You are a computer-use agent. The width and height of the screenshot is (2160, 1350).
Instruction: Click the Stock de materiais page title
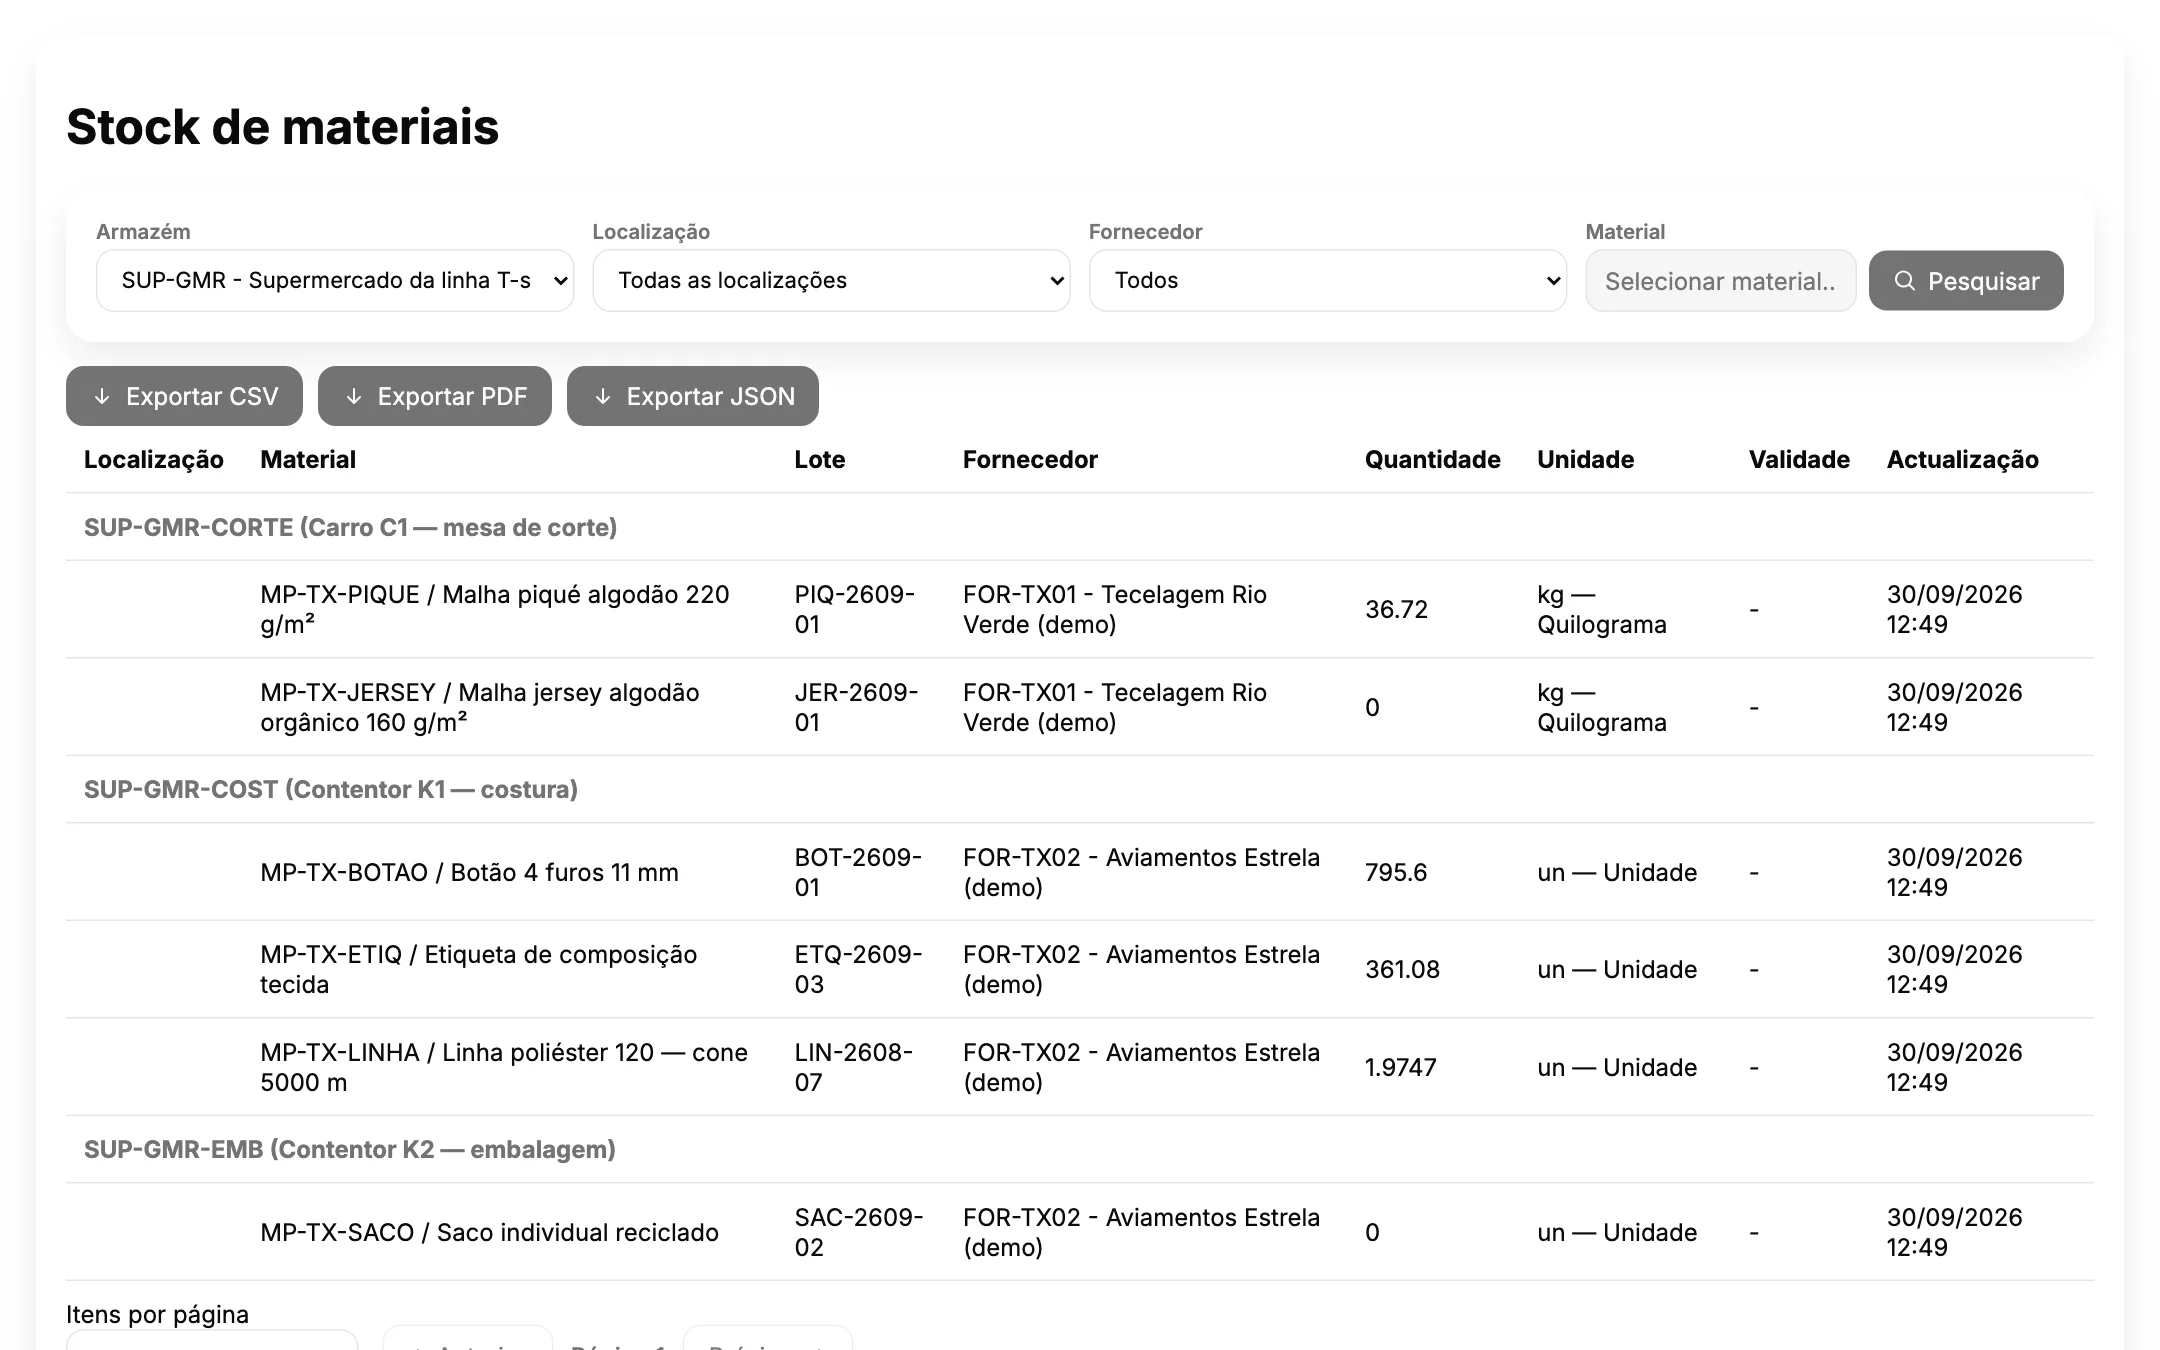282,127
